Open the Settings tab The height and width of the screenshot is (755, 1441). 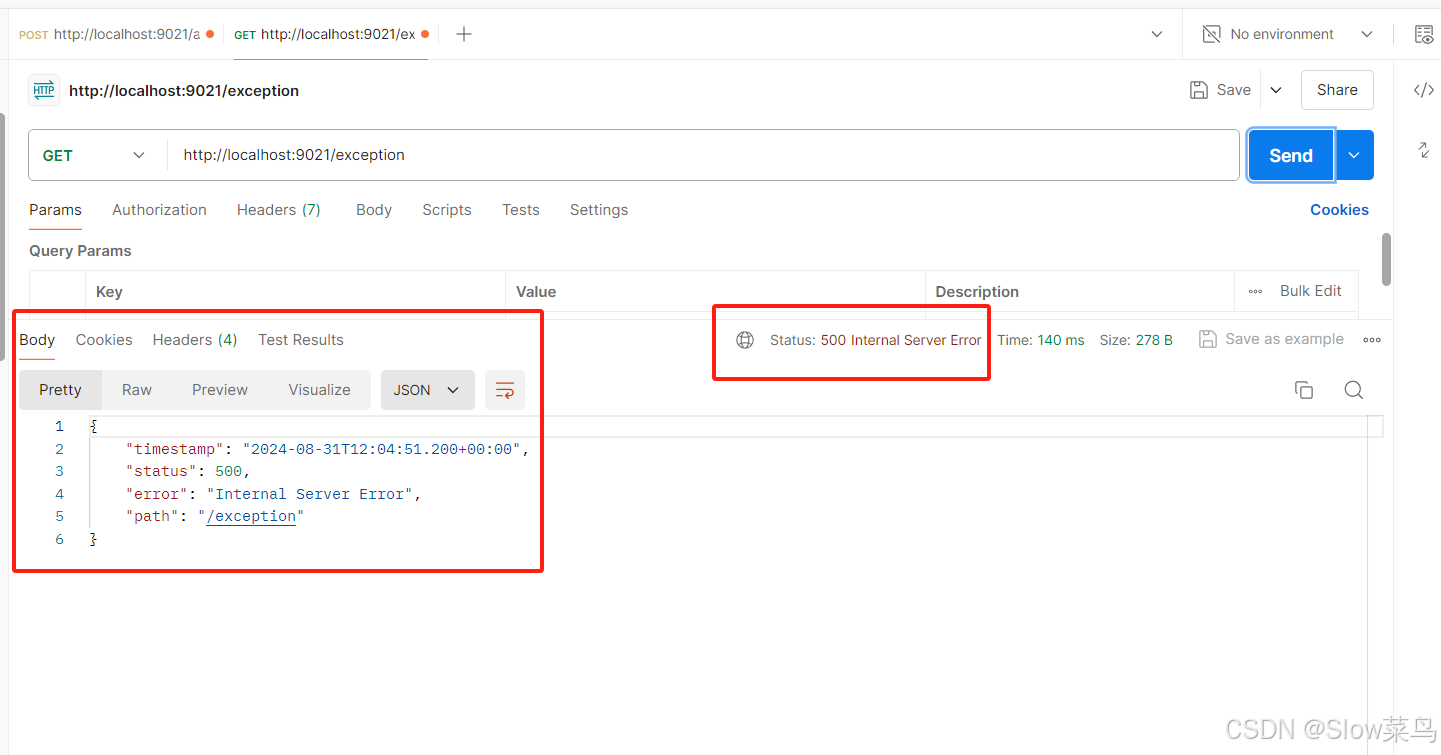599,210
